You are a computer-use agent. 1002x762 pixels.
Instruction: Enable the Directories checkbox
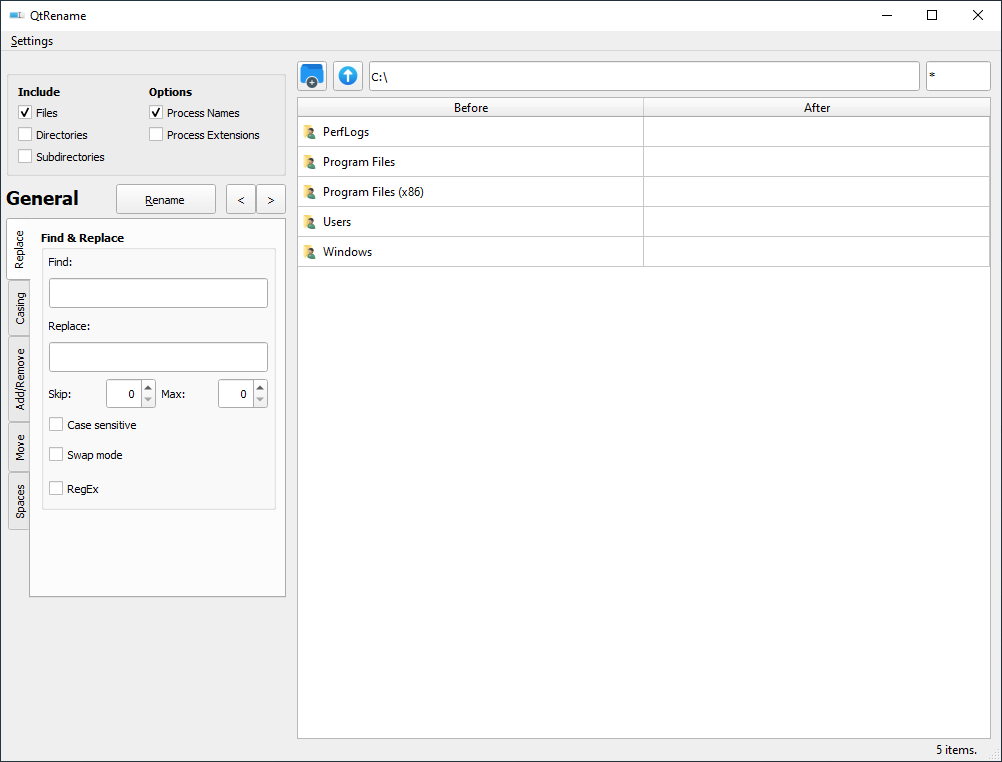click(25, 135)
